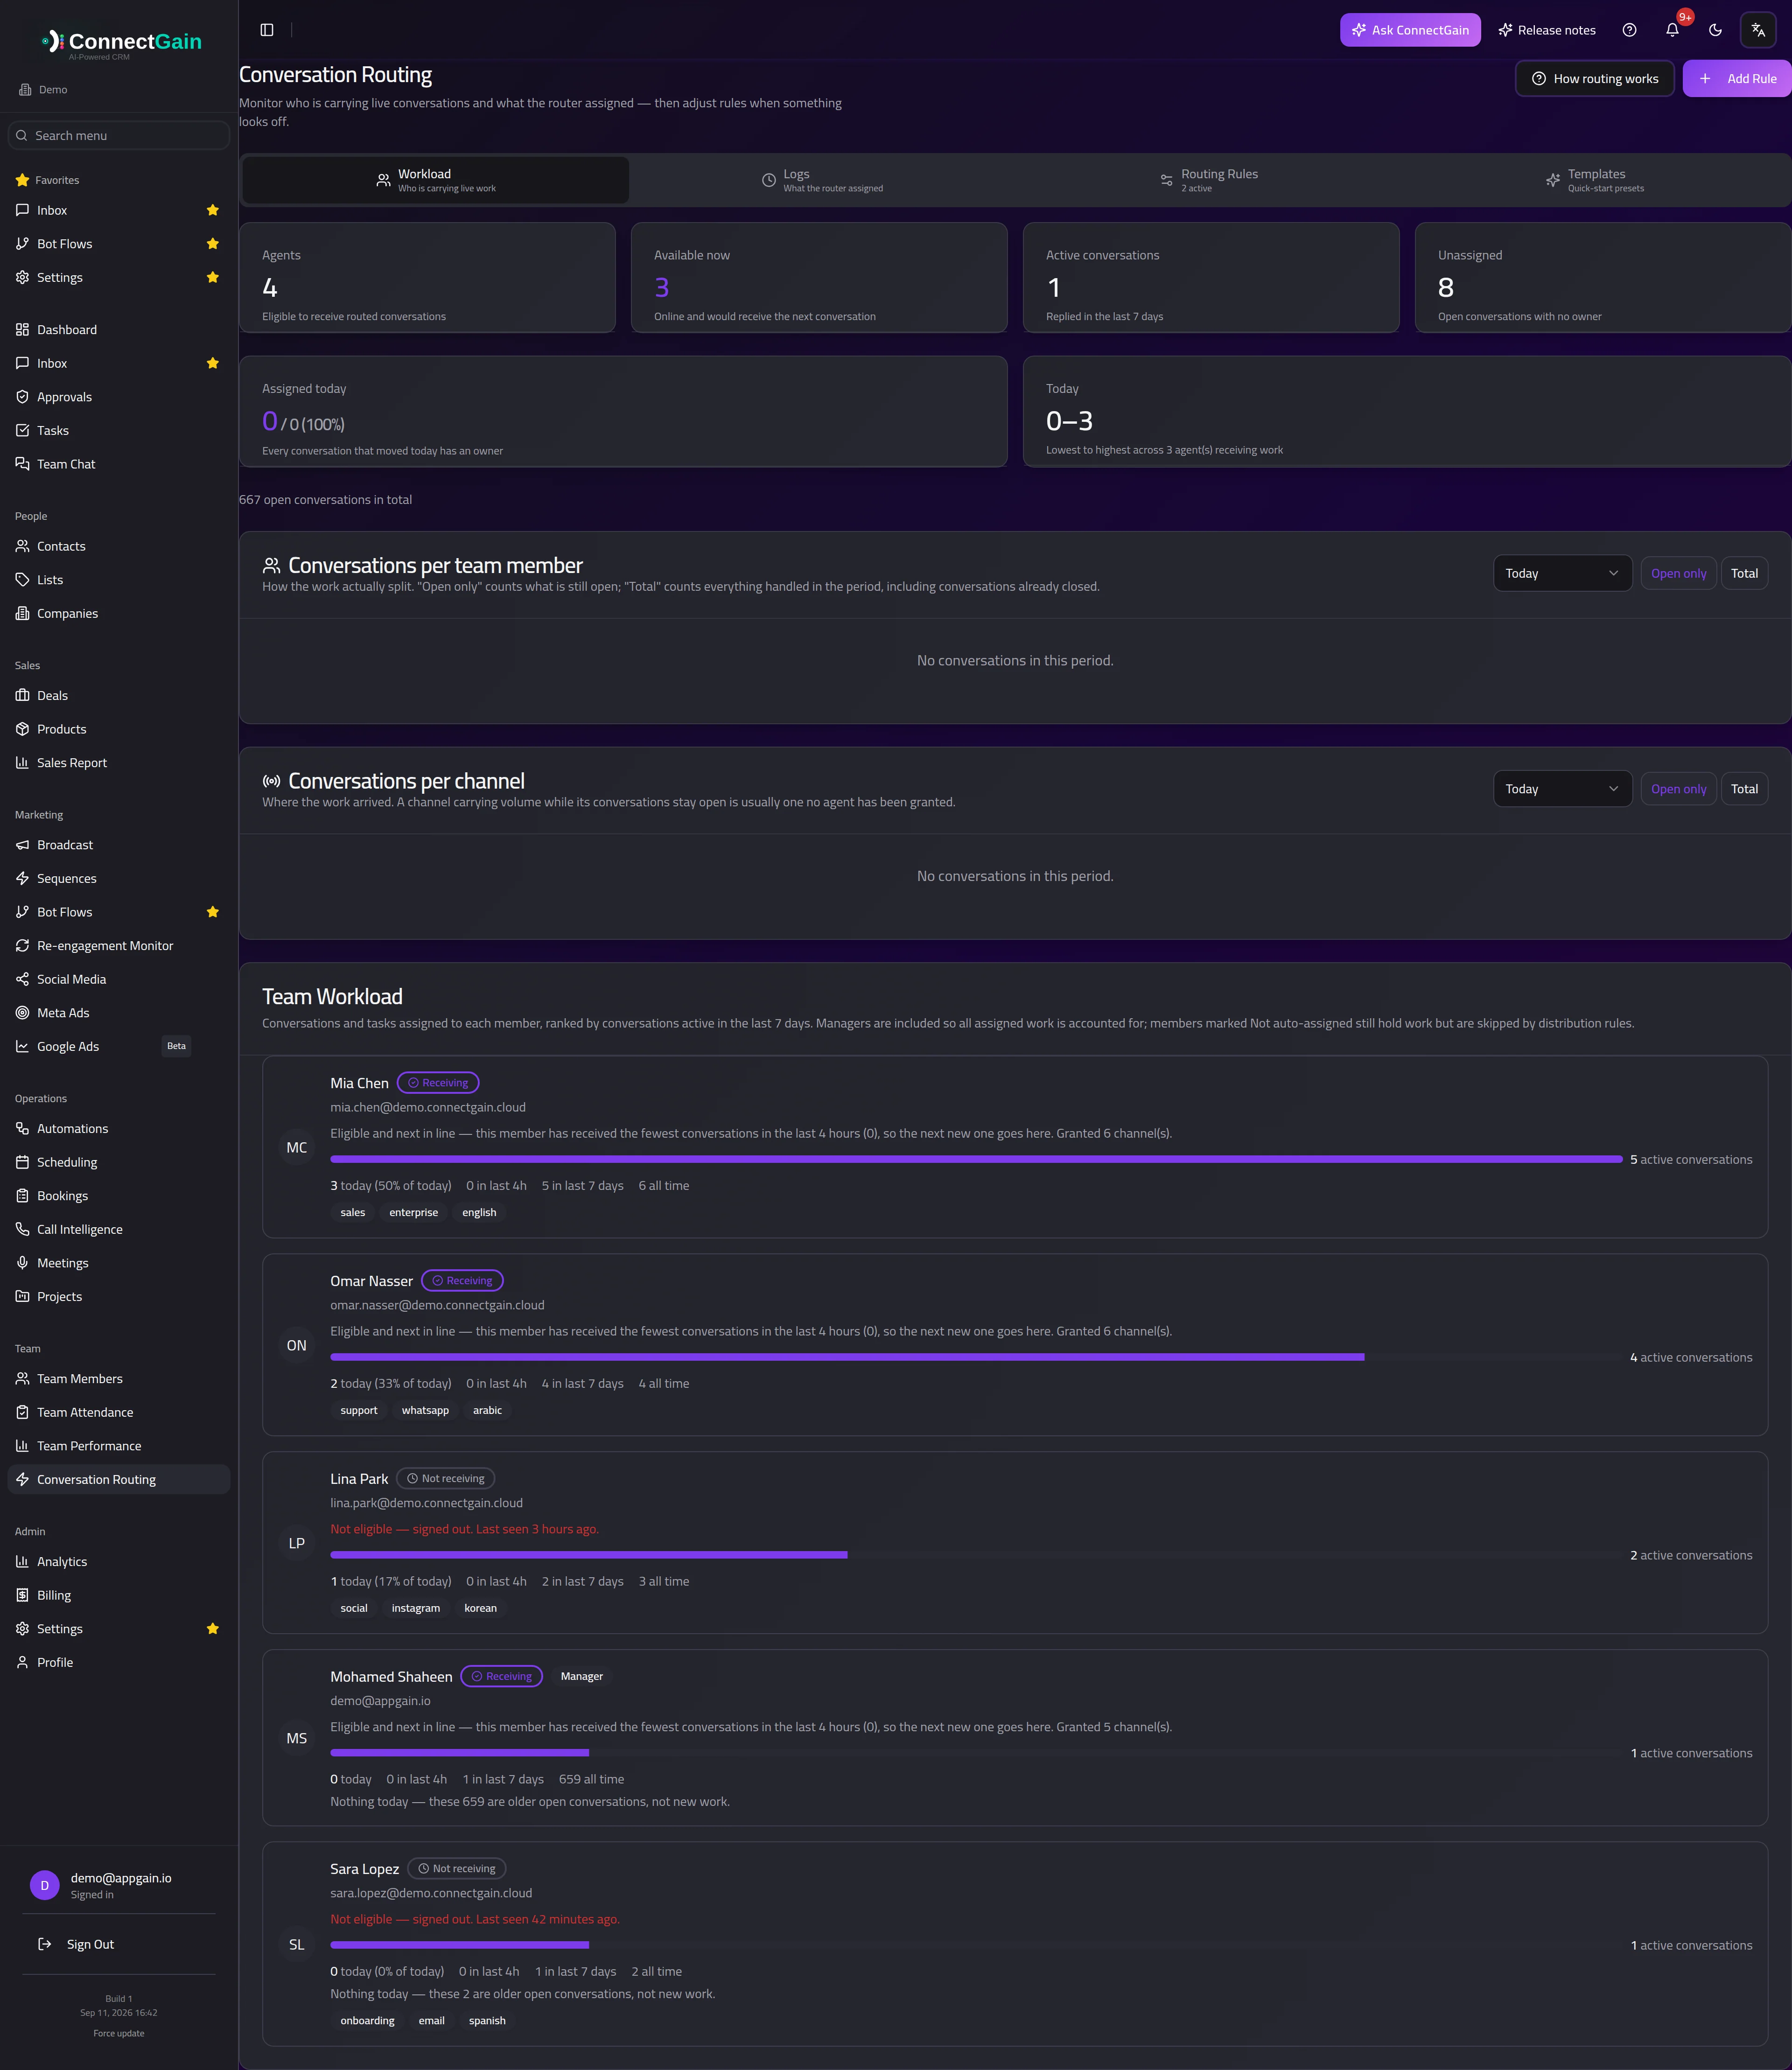The width and height of the screenshot is (1792, 2070).
Task: Select Open only for Conversations per channel
Action: [1678, 789]
